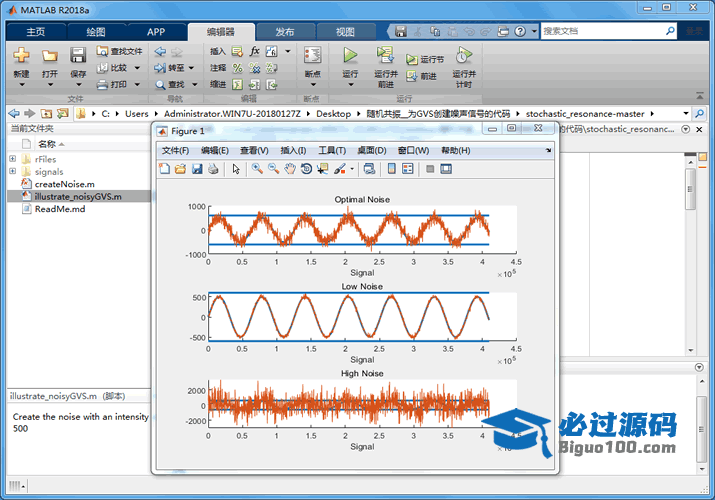The height and width of the screenshot is (500, 715).
Task: Select the illustrate_noisyGVS.m file
Action: point(78,196)
